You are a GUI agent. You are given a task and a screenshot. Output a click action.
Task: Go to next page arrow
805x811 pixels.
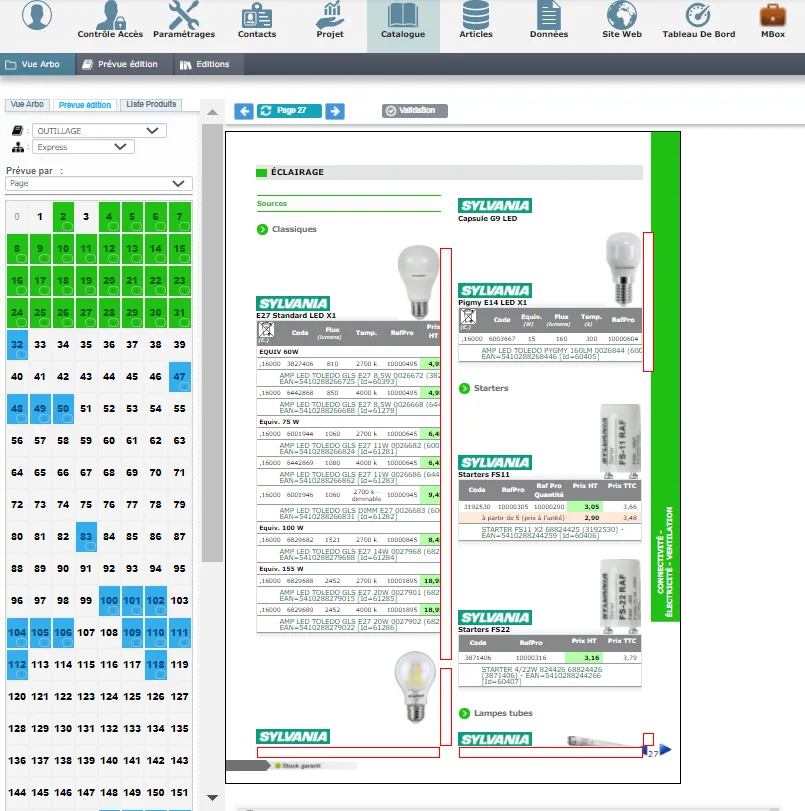[x=335, y=111]
